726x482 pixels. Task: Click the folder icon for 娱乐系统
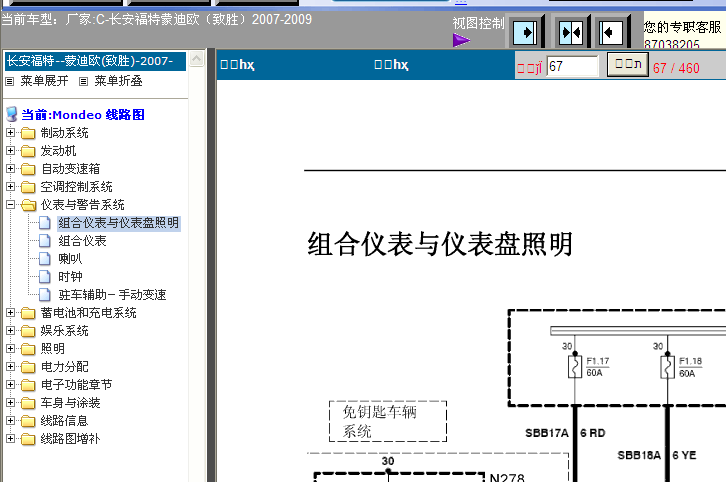[28, 332]
